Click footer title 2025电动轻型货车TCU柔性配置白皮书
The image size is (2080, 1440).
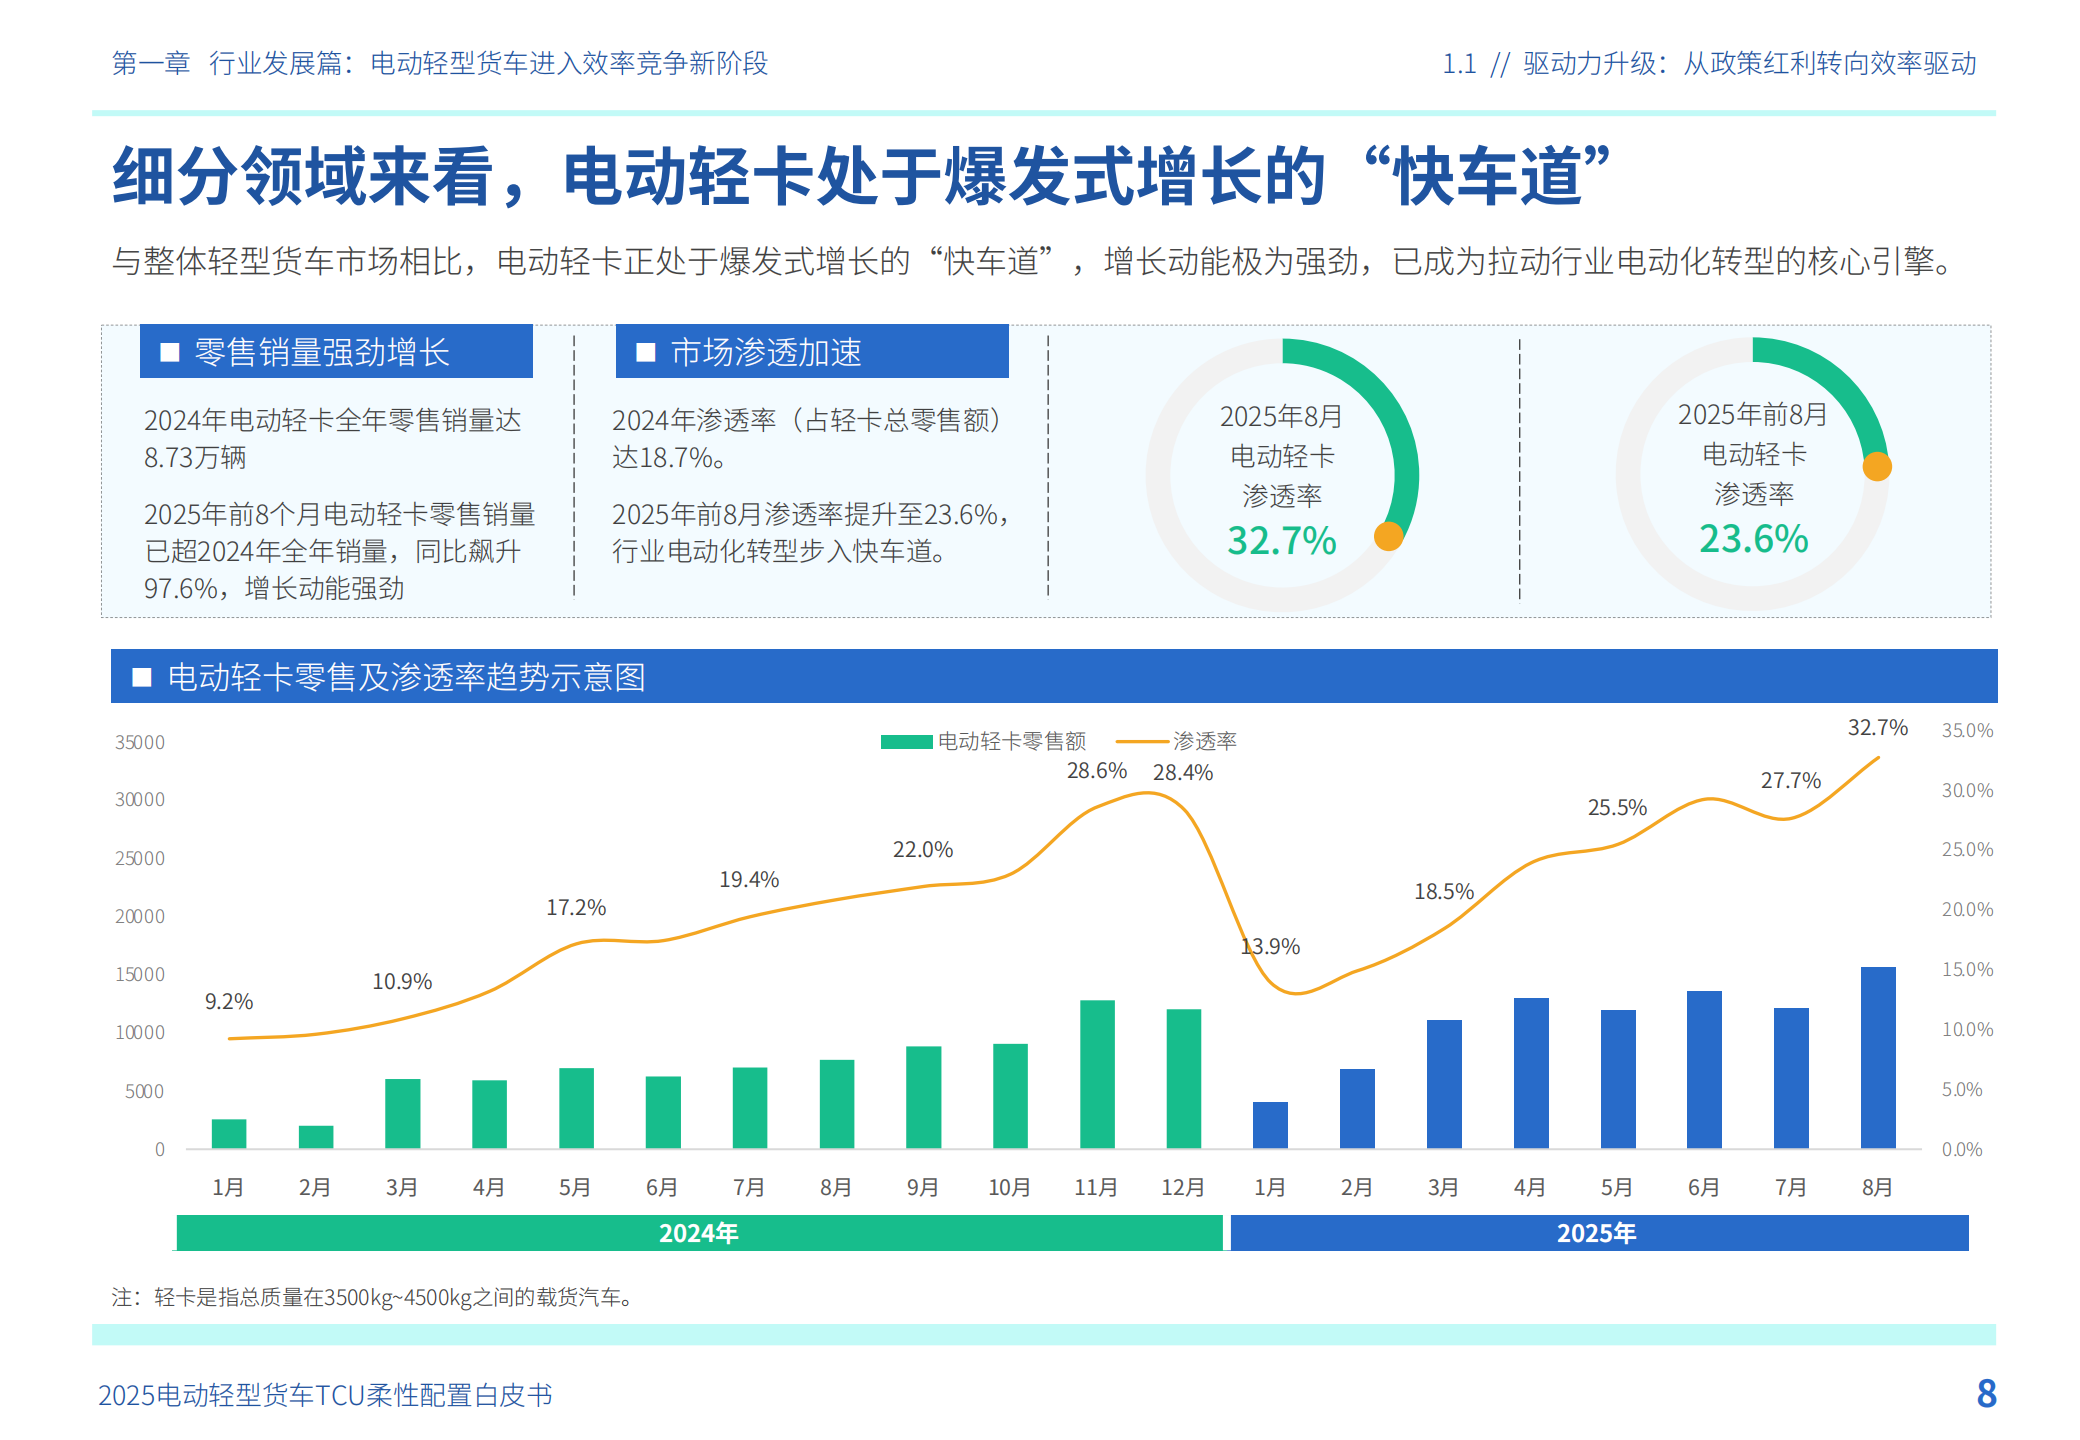(x=325, y=1395)
